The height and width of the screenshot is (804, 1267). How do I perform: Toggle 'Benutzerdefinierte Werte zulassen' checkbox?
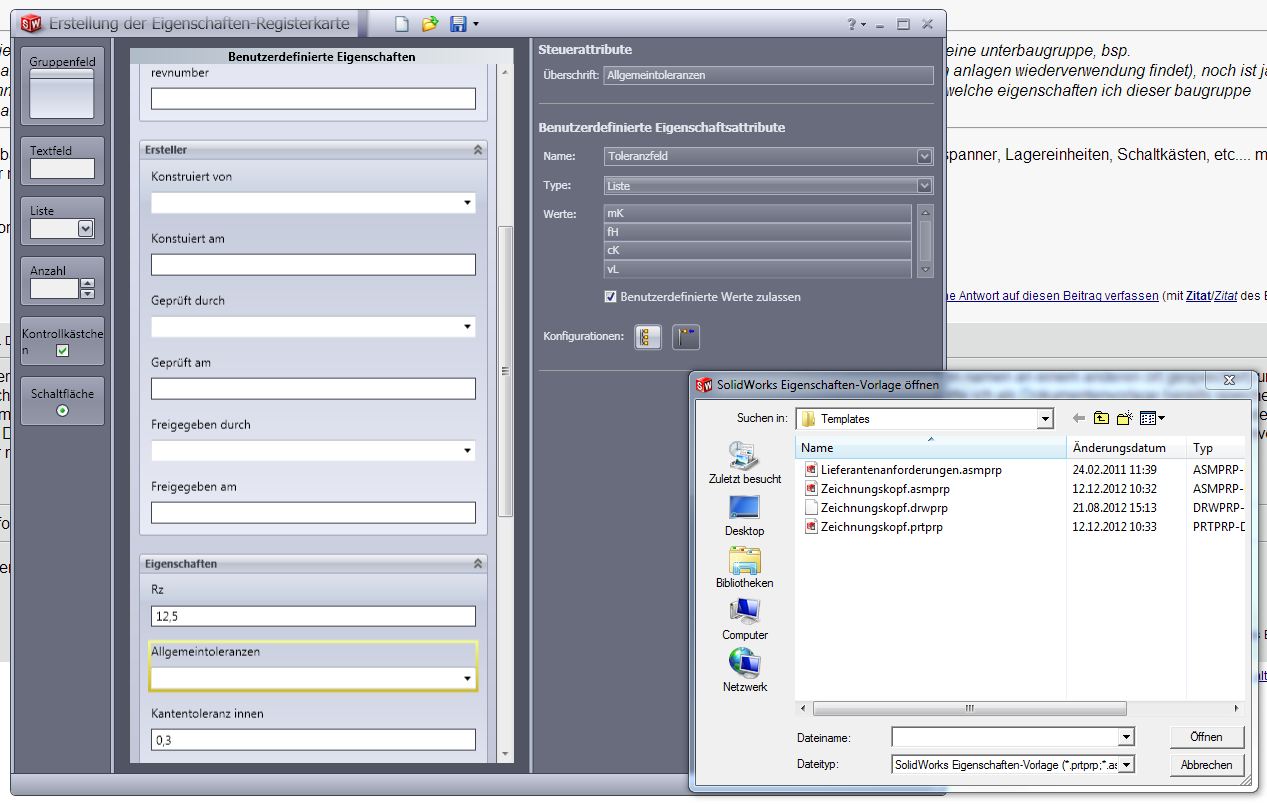click(611, 297)
